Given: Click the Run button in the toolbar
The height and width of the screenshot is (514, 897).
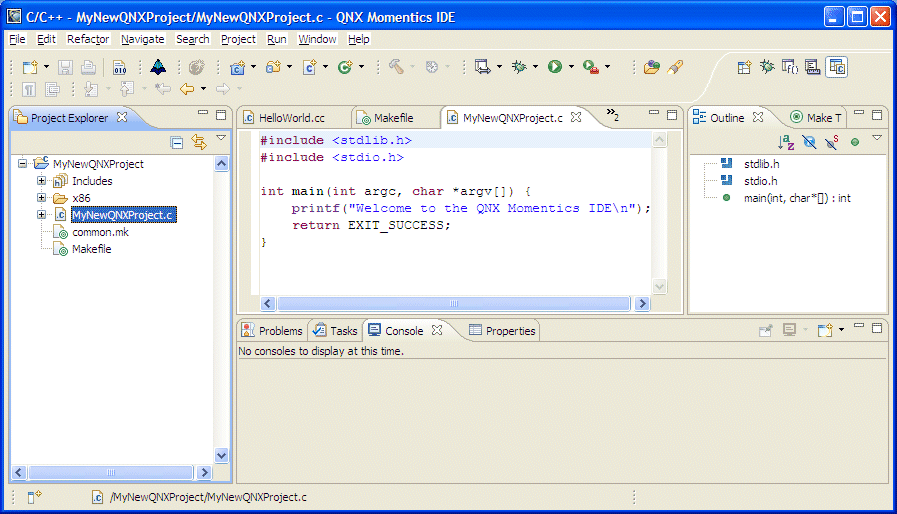Looking at the screenshot, I should (x=554, y=67).
